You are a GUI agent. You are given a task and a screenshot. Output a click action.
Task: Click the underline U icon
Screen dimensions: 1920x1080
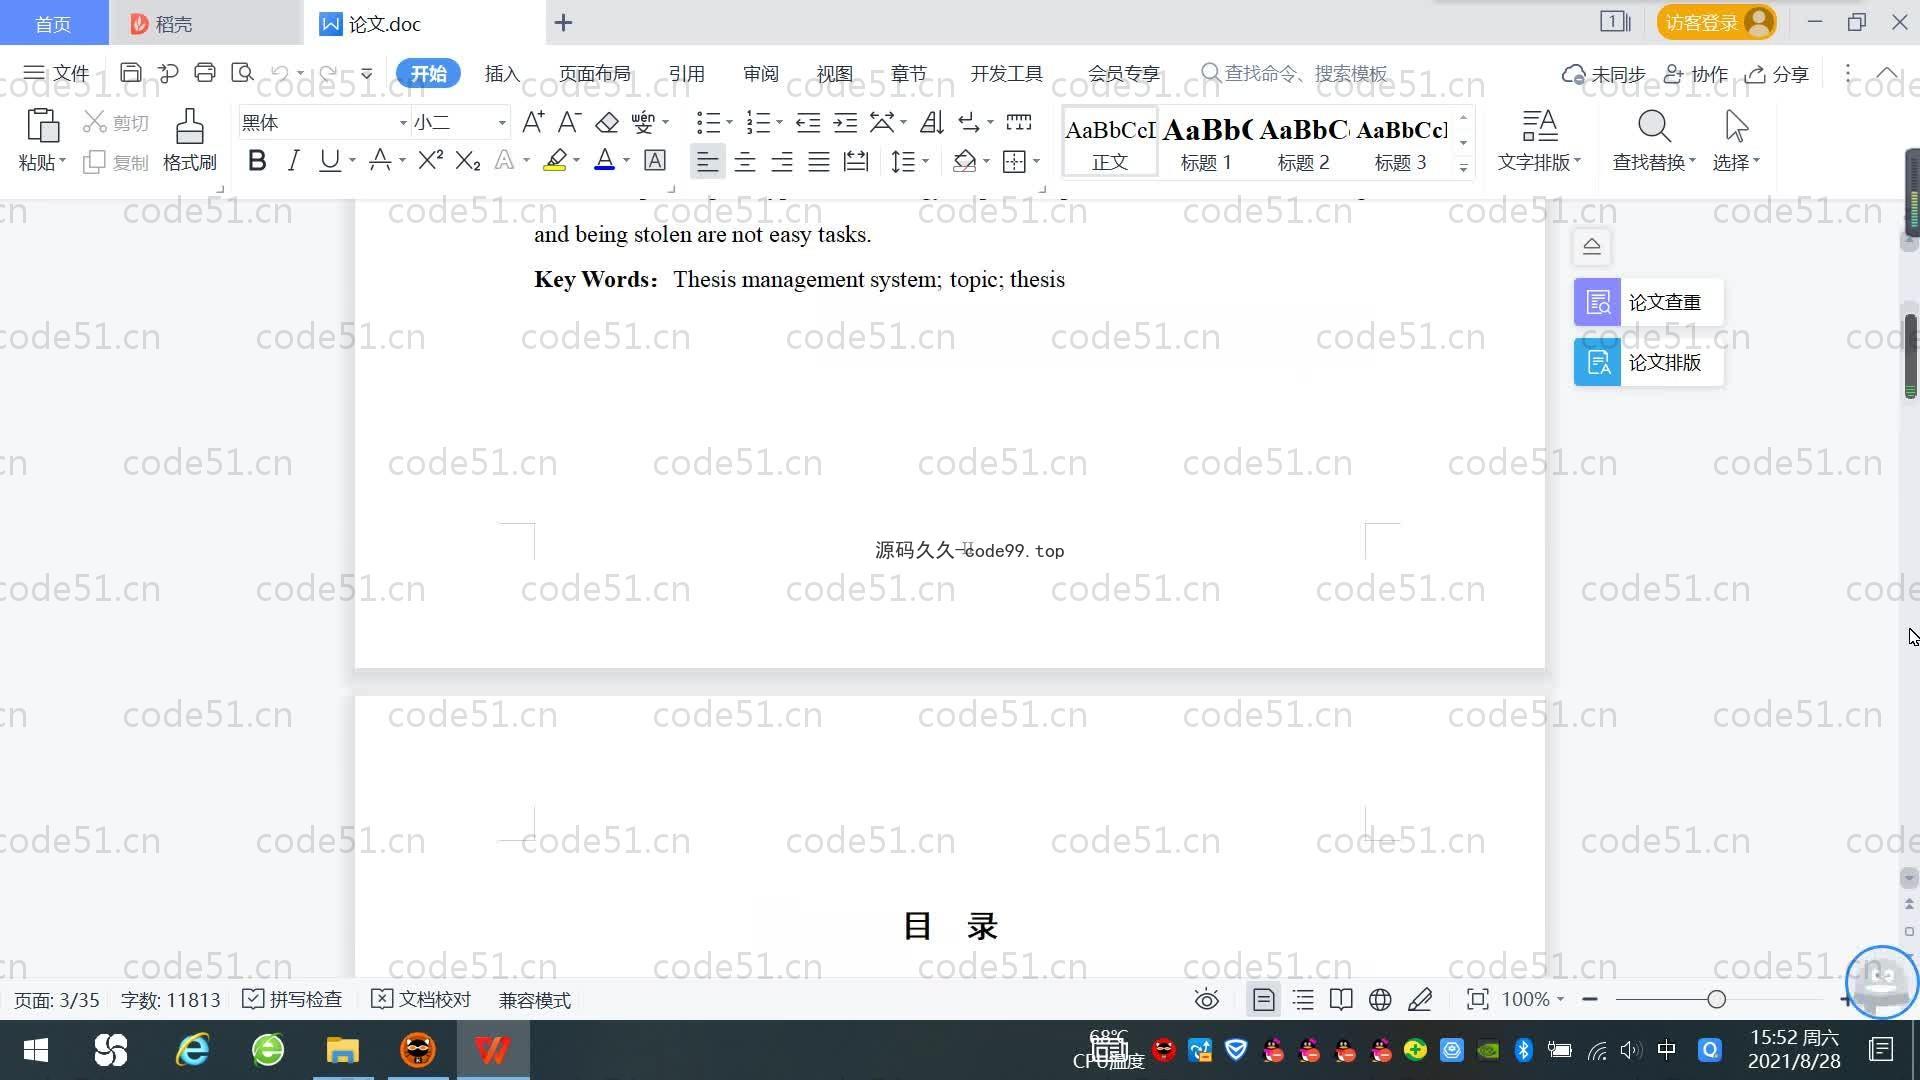click(329, 161)
